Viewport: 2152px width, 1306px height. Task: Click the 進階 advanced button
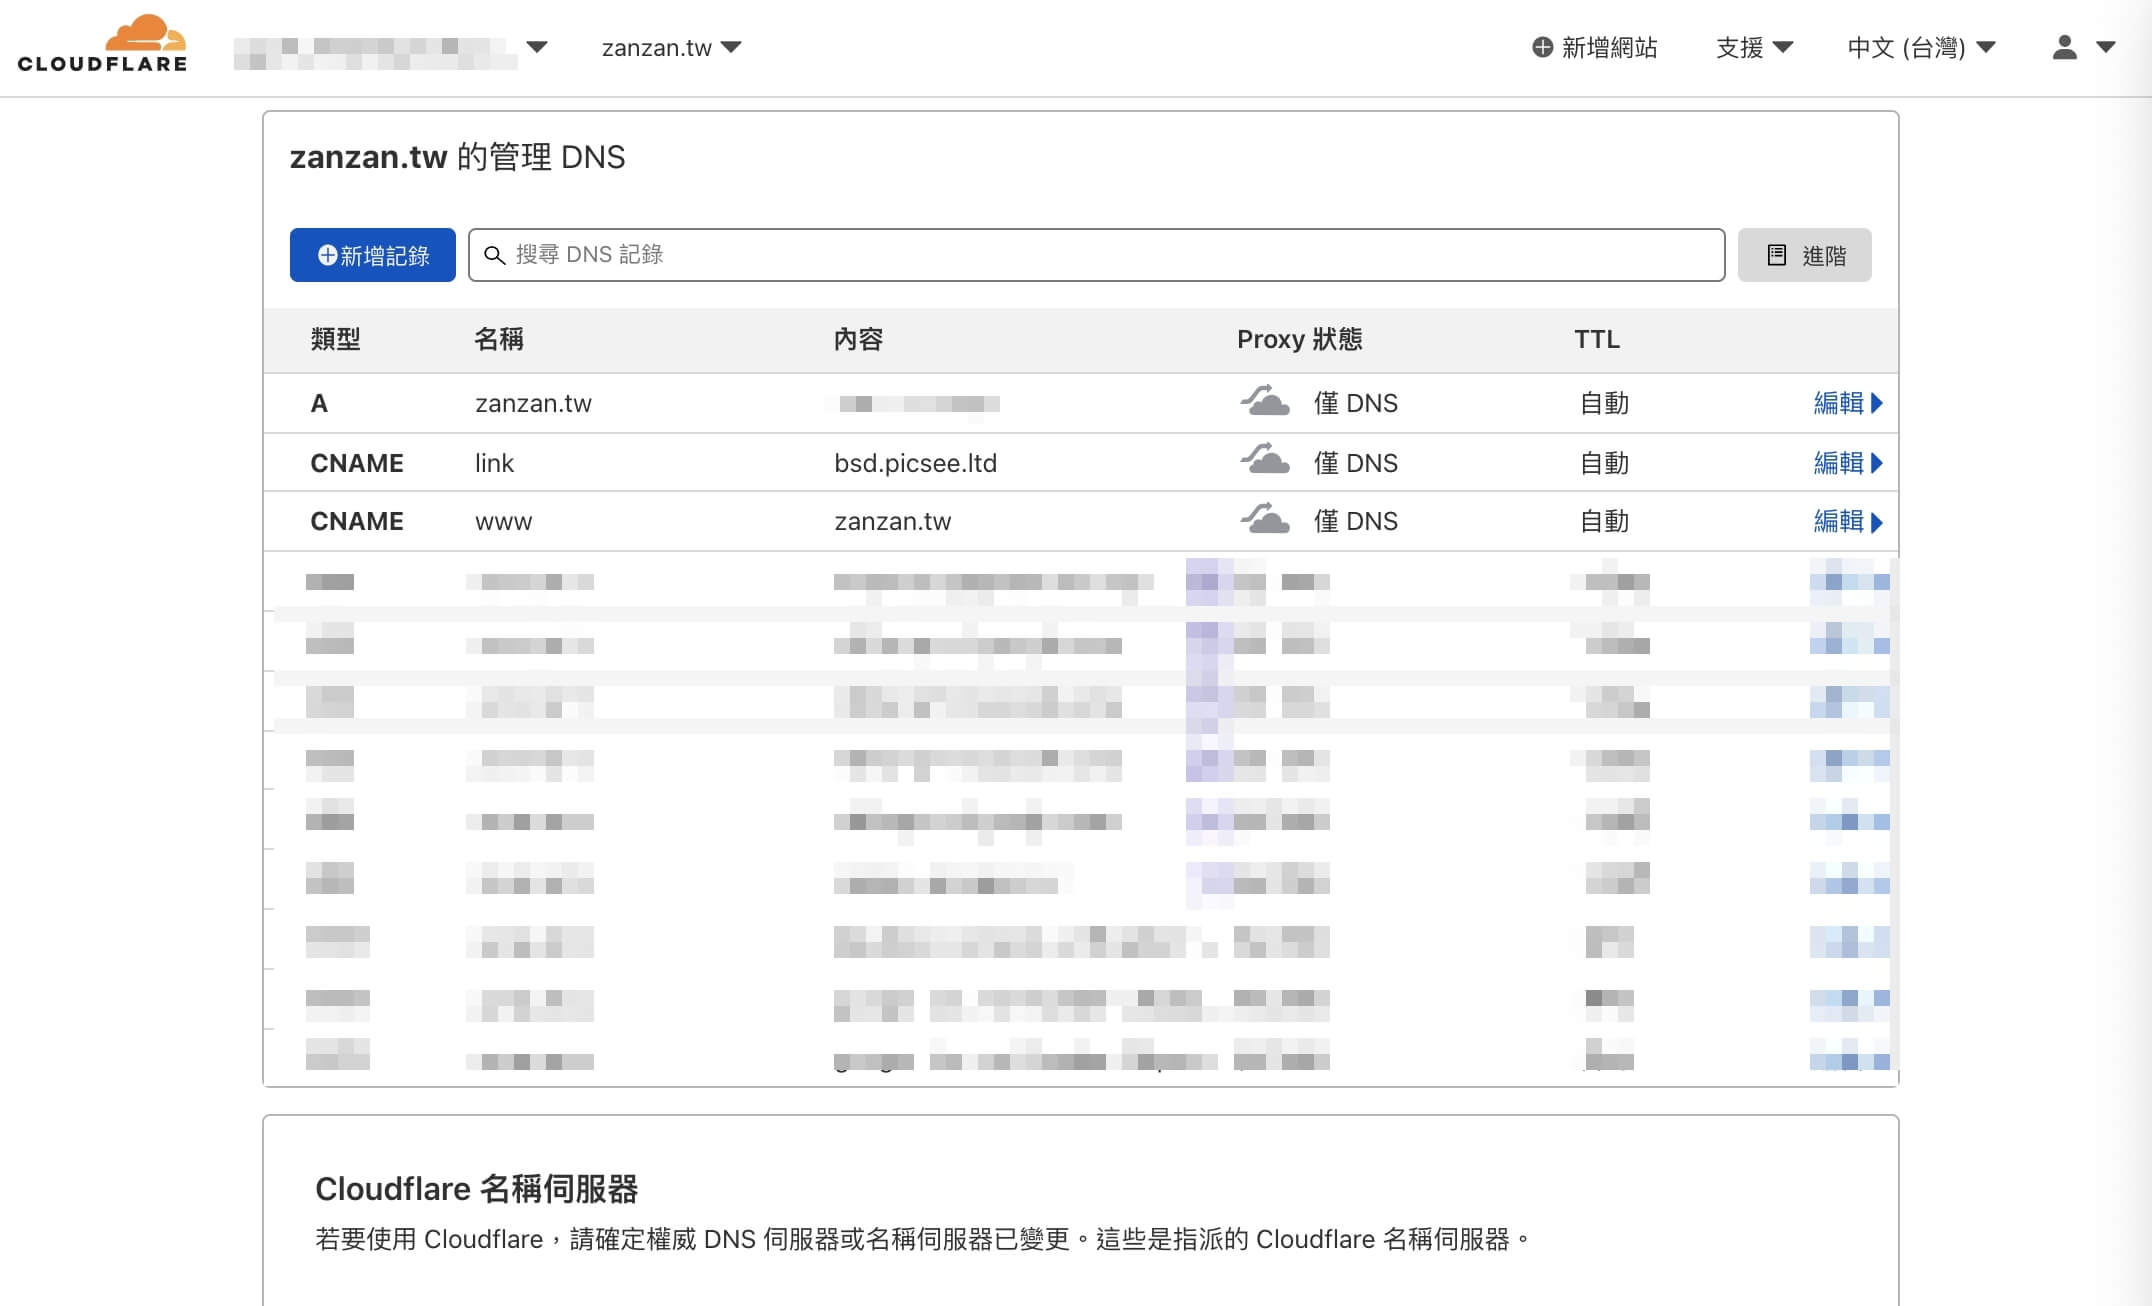coord(1805,255)
